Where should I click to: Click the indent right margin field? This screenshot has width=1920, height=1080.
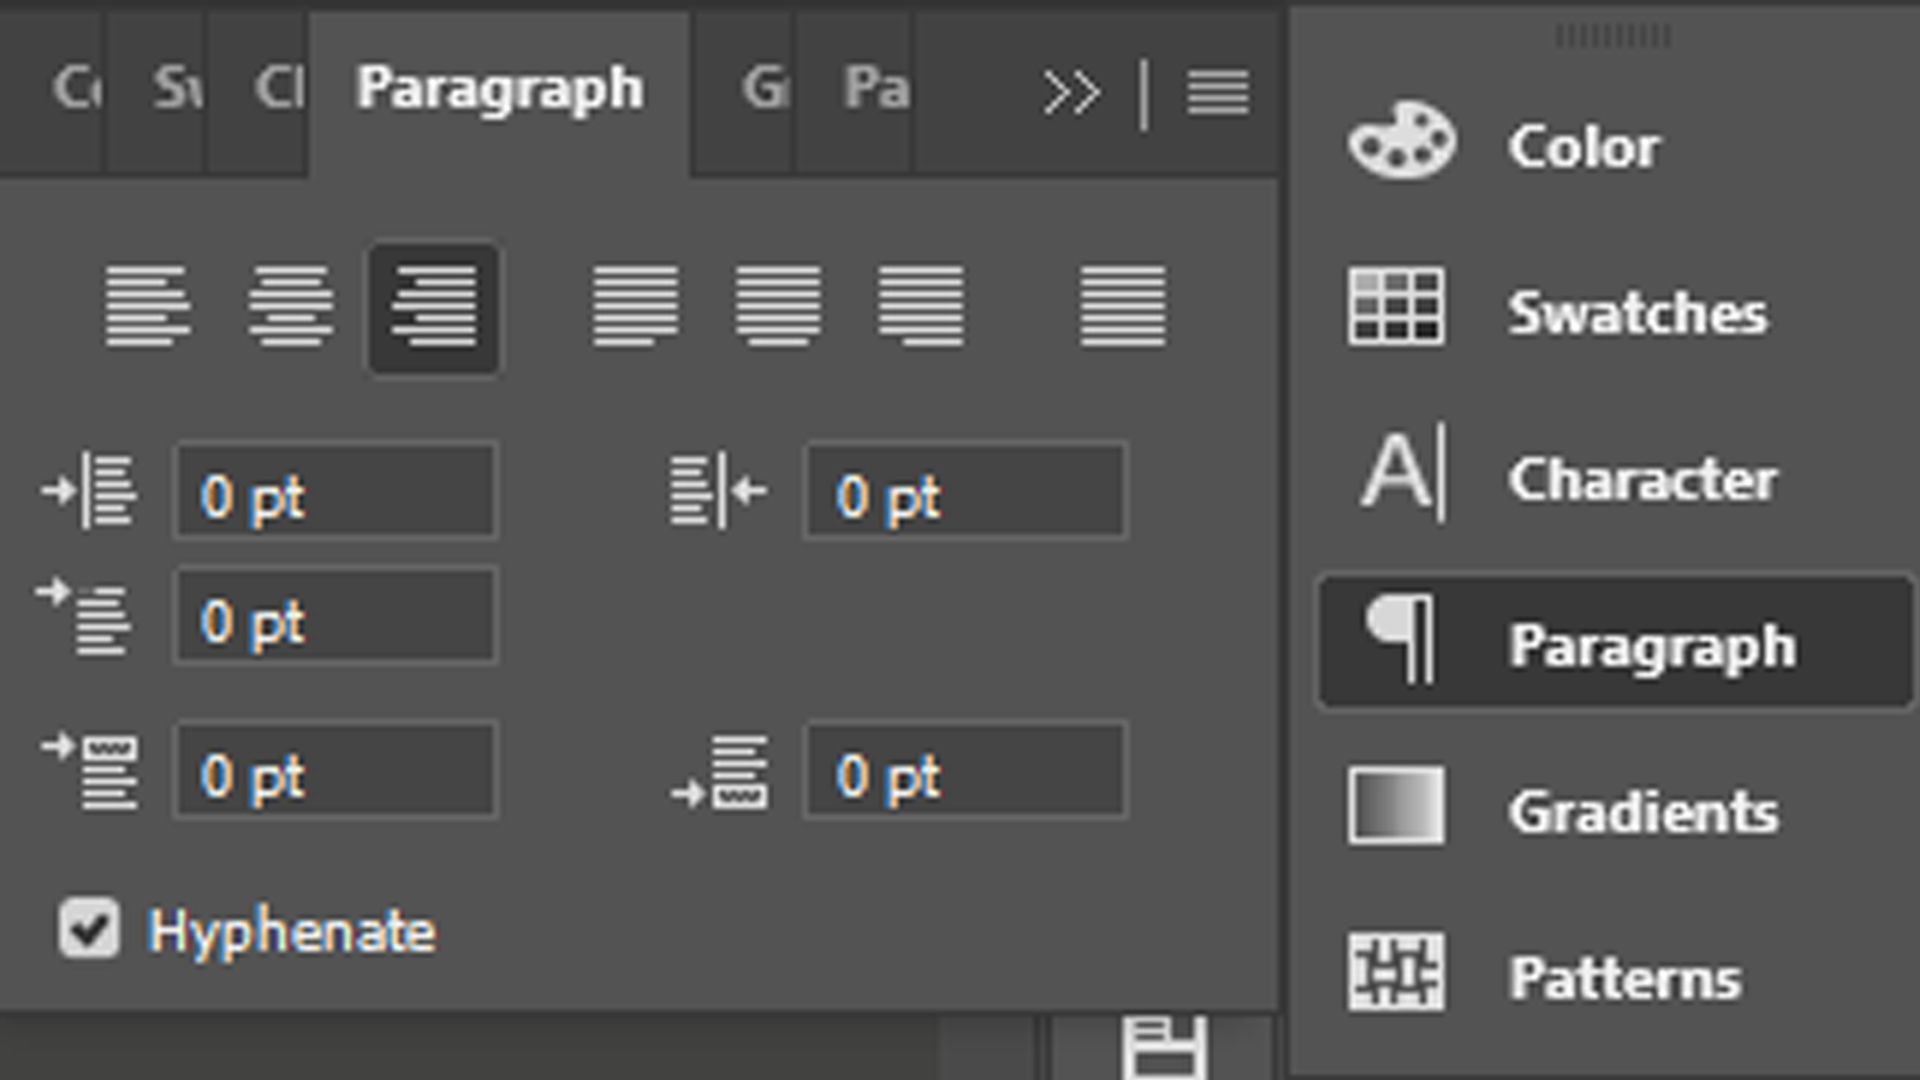965,492
